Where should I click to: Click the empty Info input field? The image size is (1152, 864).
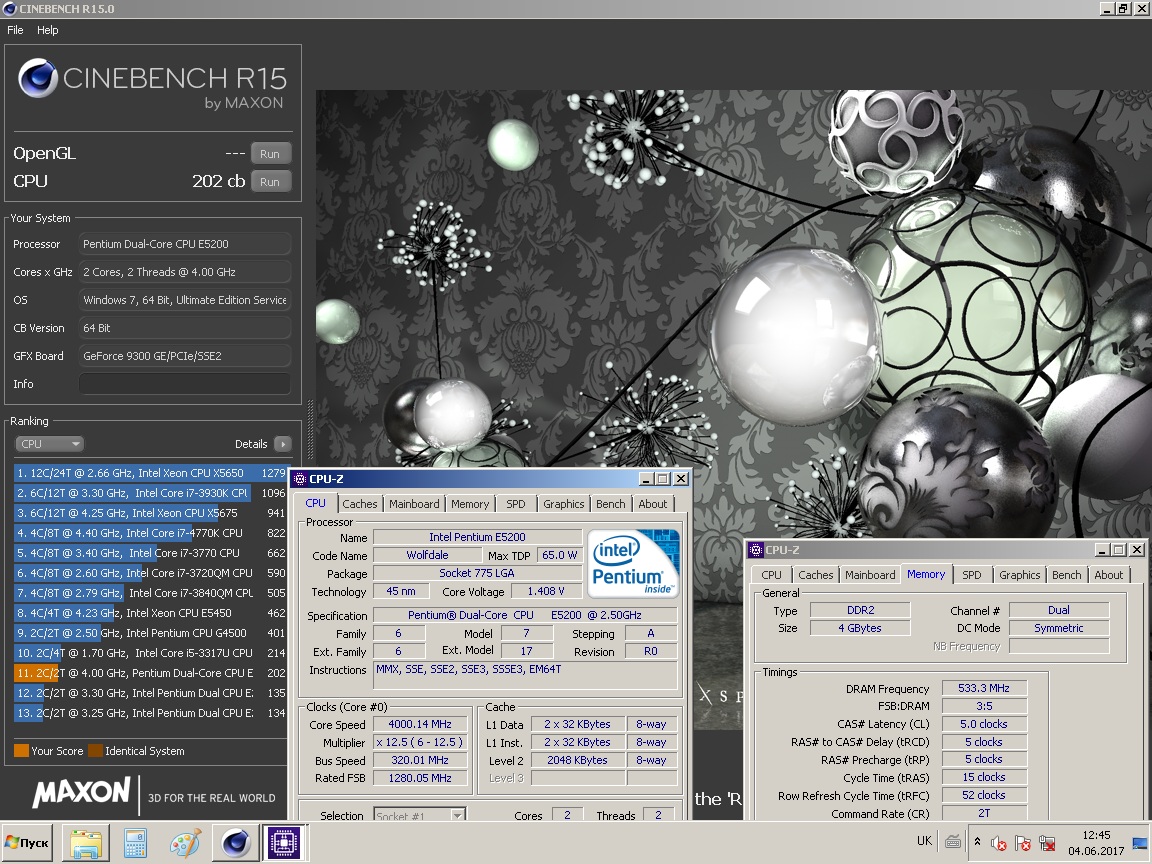click(184, 384)
